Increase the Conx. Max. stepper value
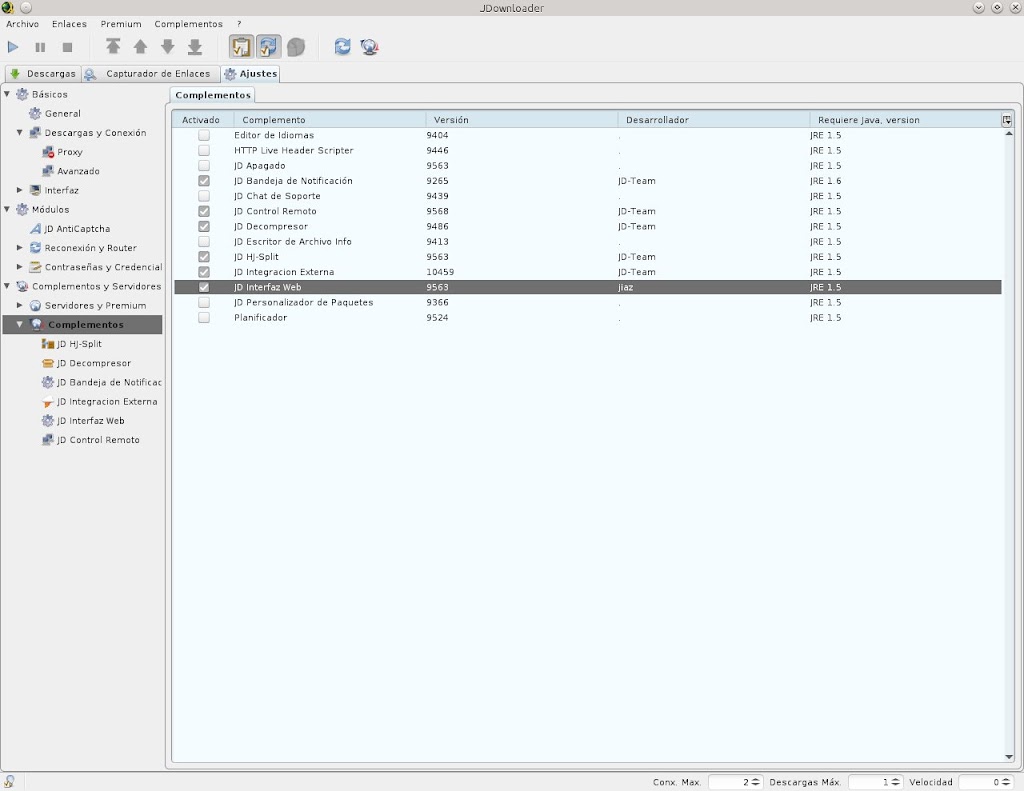1024x791 pixels. [756, 779]
